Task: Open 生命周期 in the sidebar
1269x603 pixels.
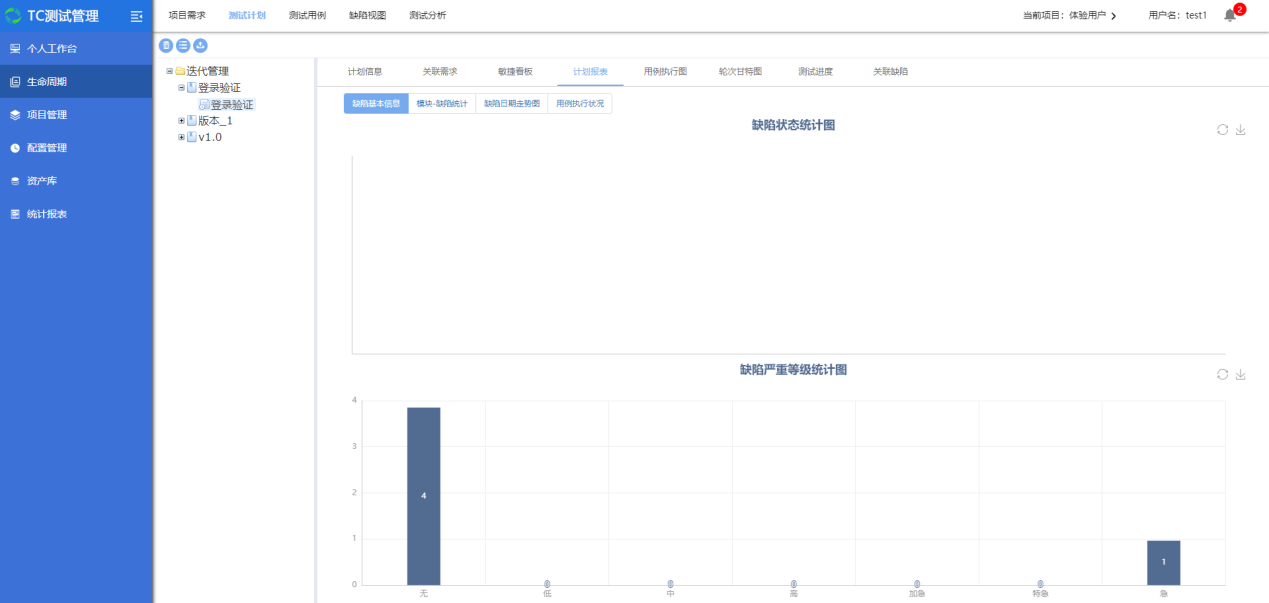Action: (x=76, y=81)
